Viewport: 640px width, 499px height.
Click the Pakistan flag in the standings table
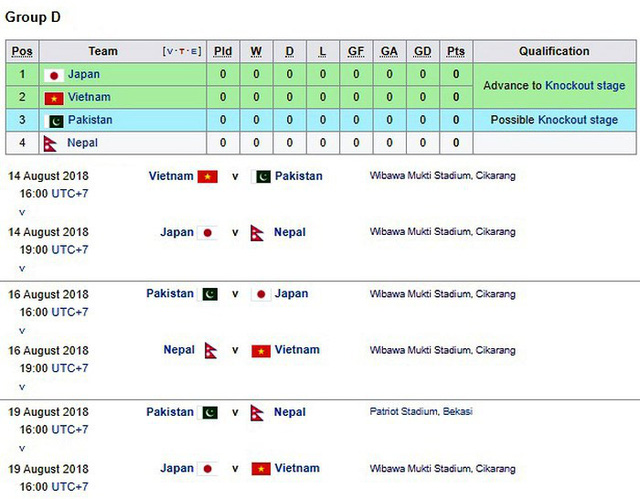tap(55, 121)
